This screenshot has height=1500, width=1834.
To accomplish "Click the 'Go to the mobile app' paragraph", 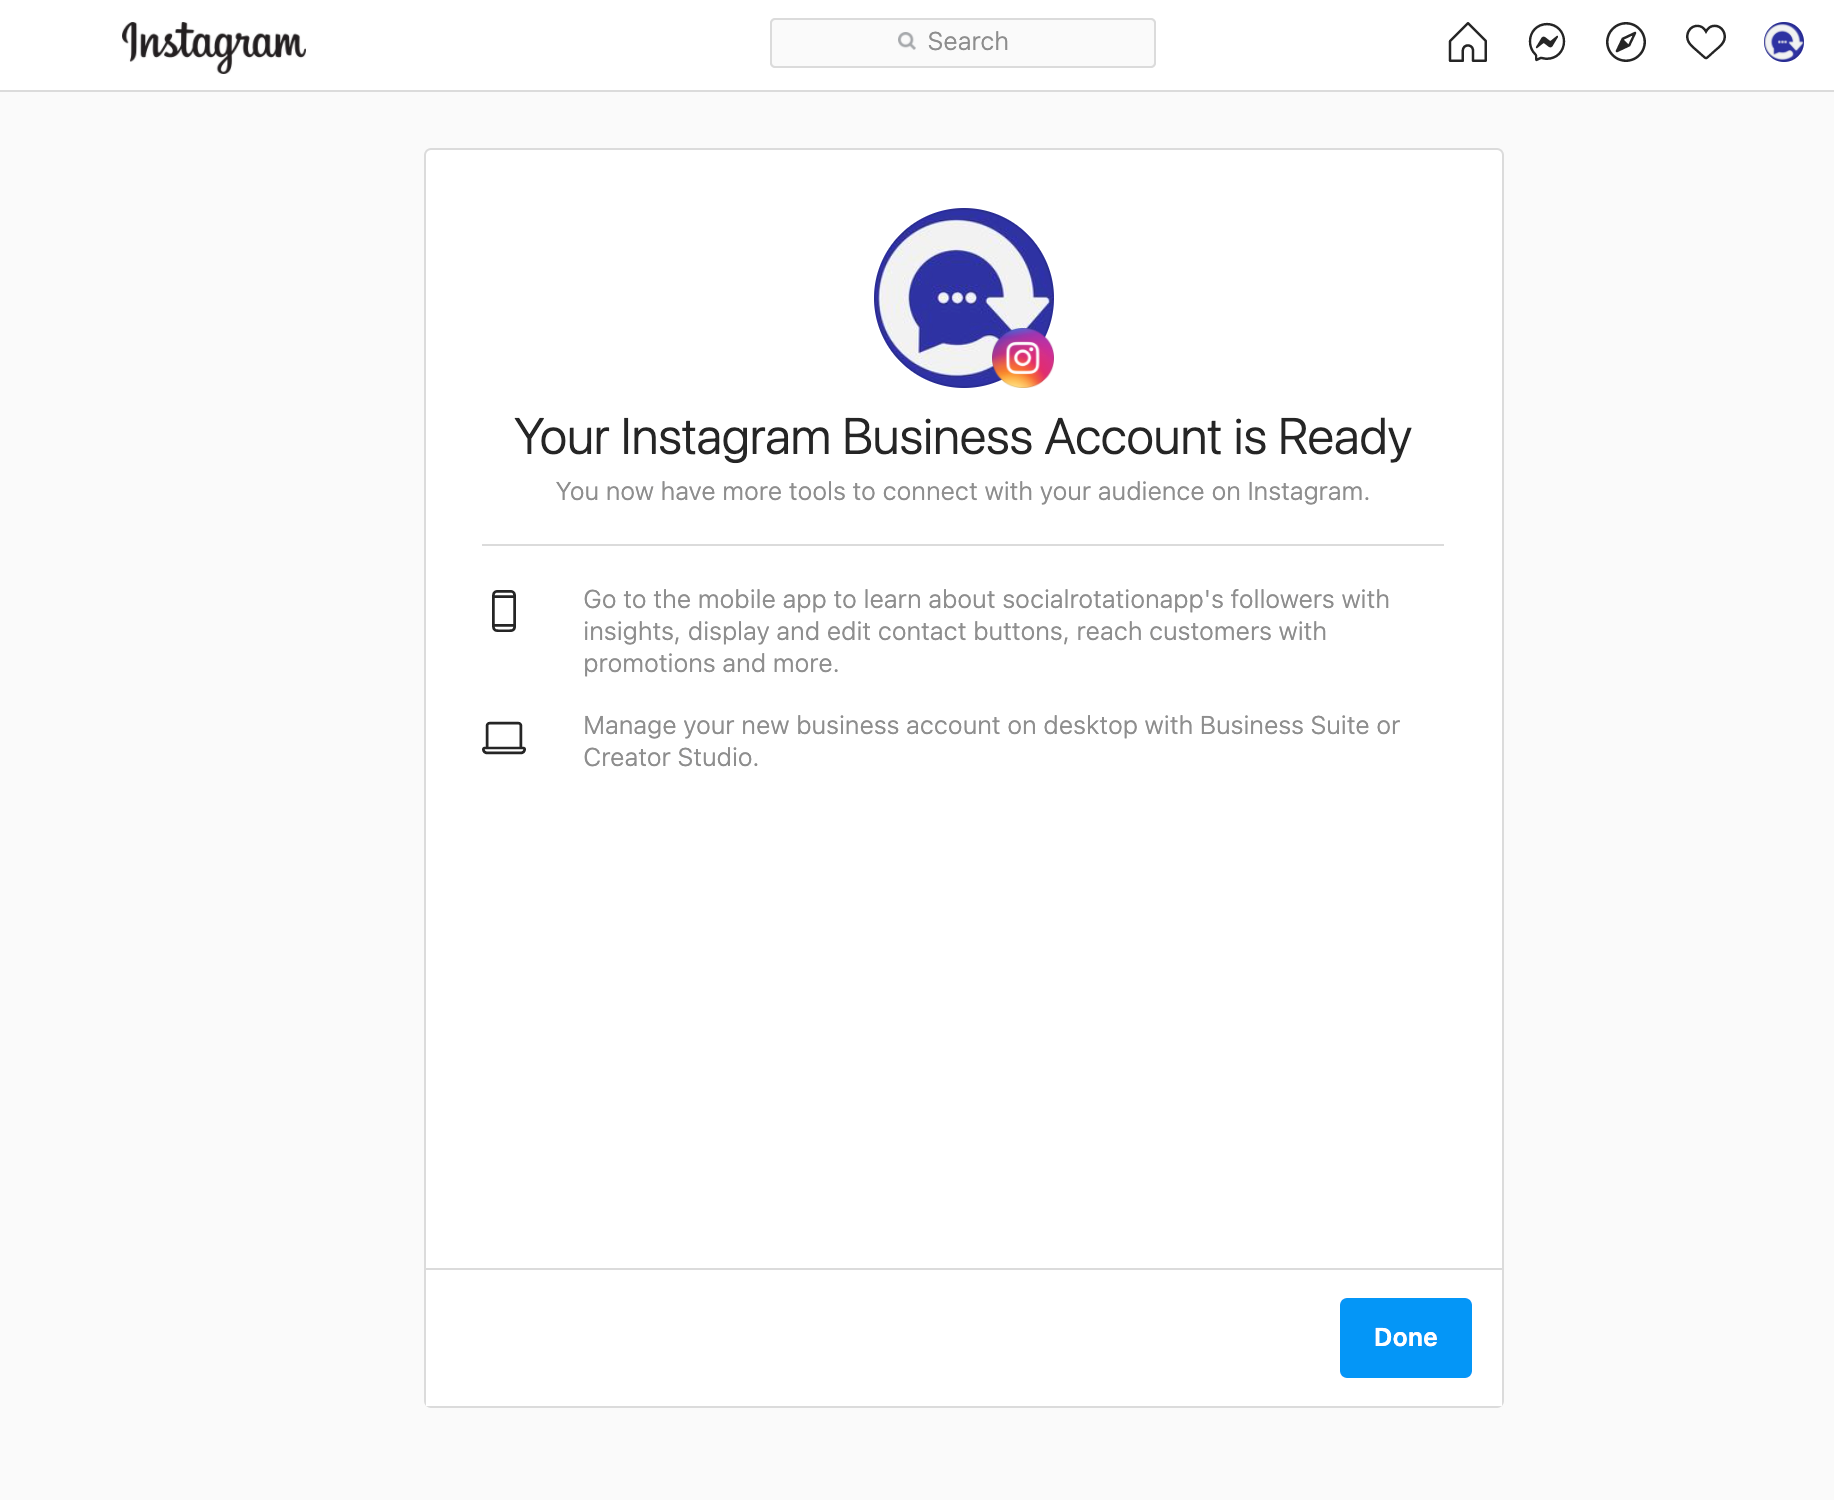I will (x=986, y=631).
